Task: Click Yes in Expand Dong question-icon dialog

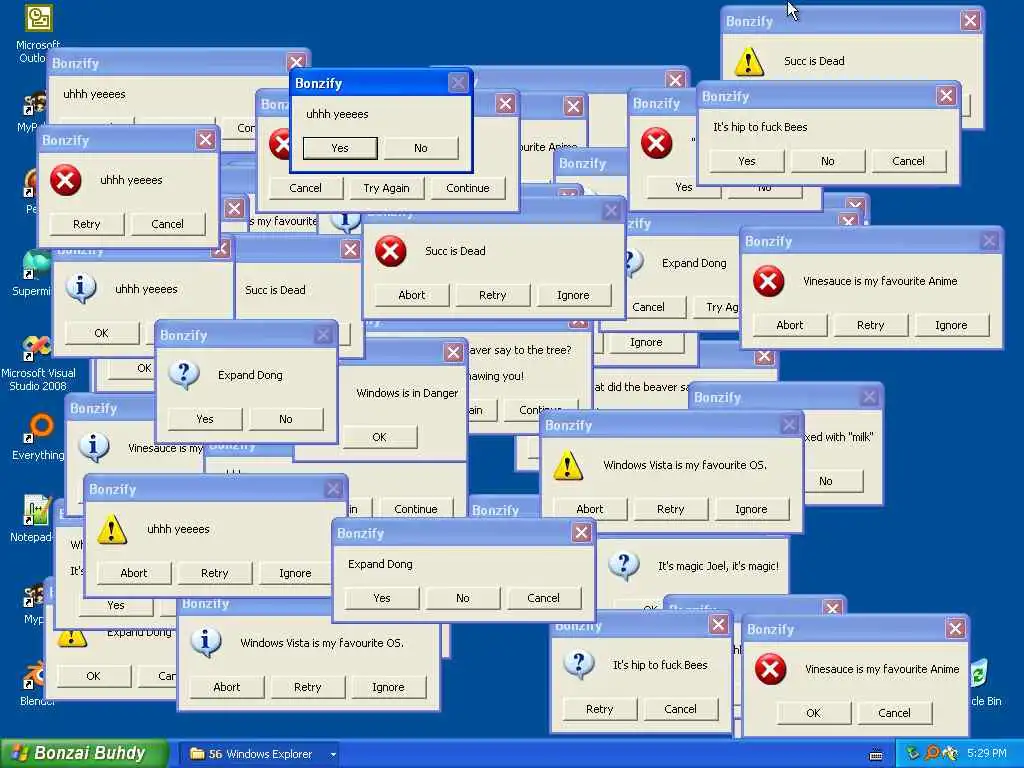Action: 205,419
